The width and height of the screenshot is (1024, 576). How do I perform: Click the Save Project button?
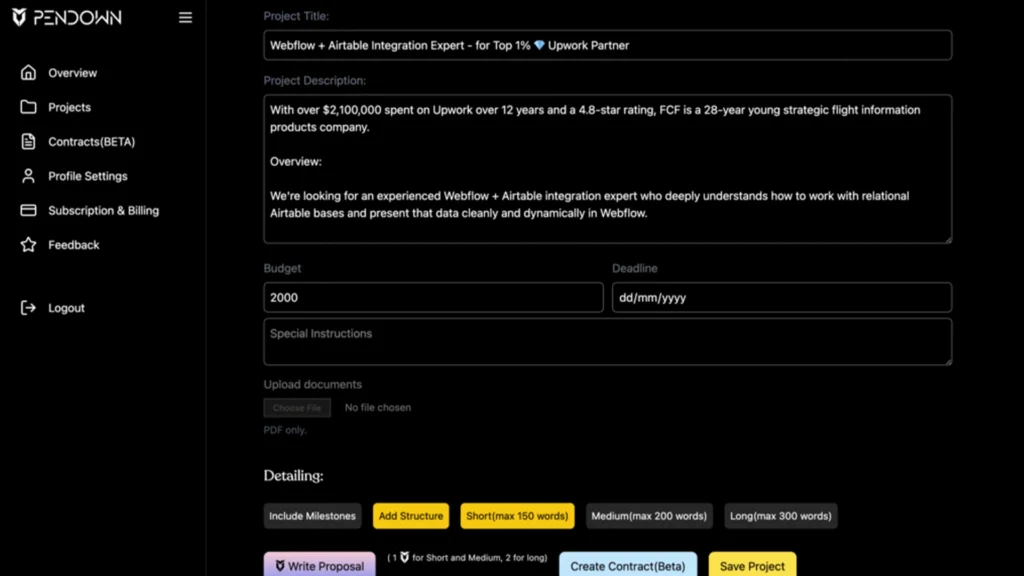click(x=752, y=565)
